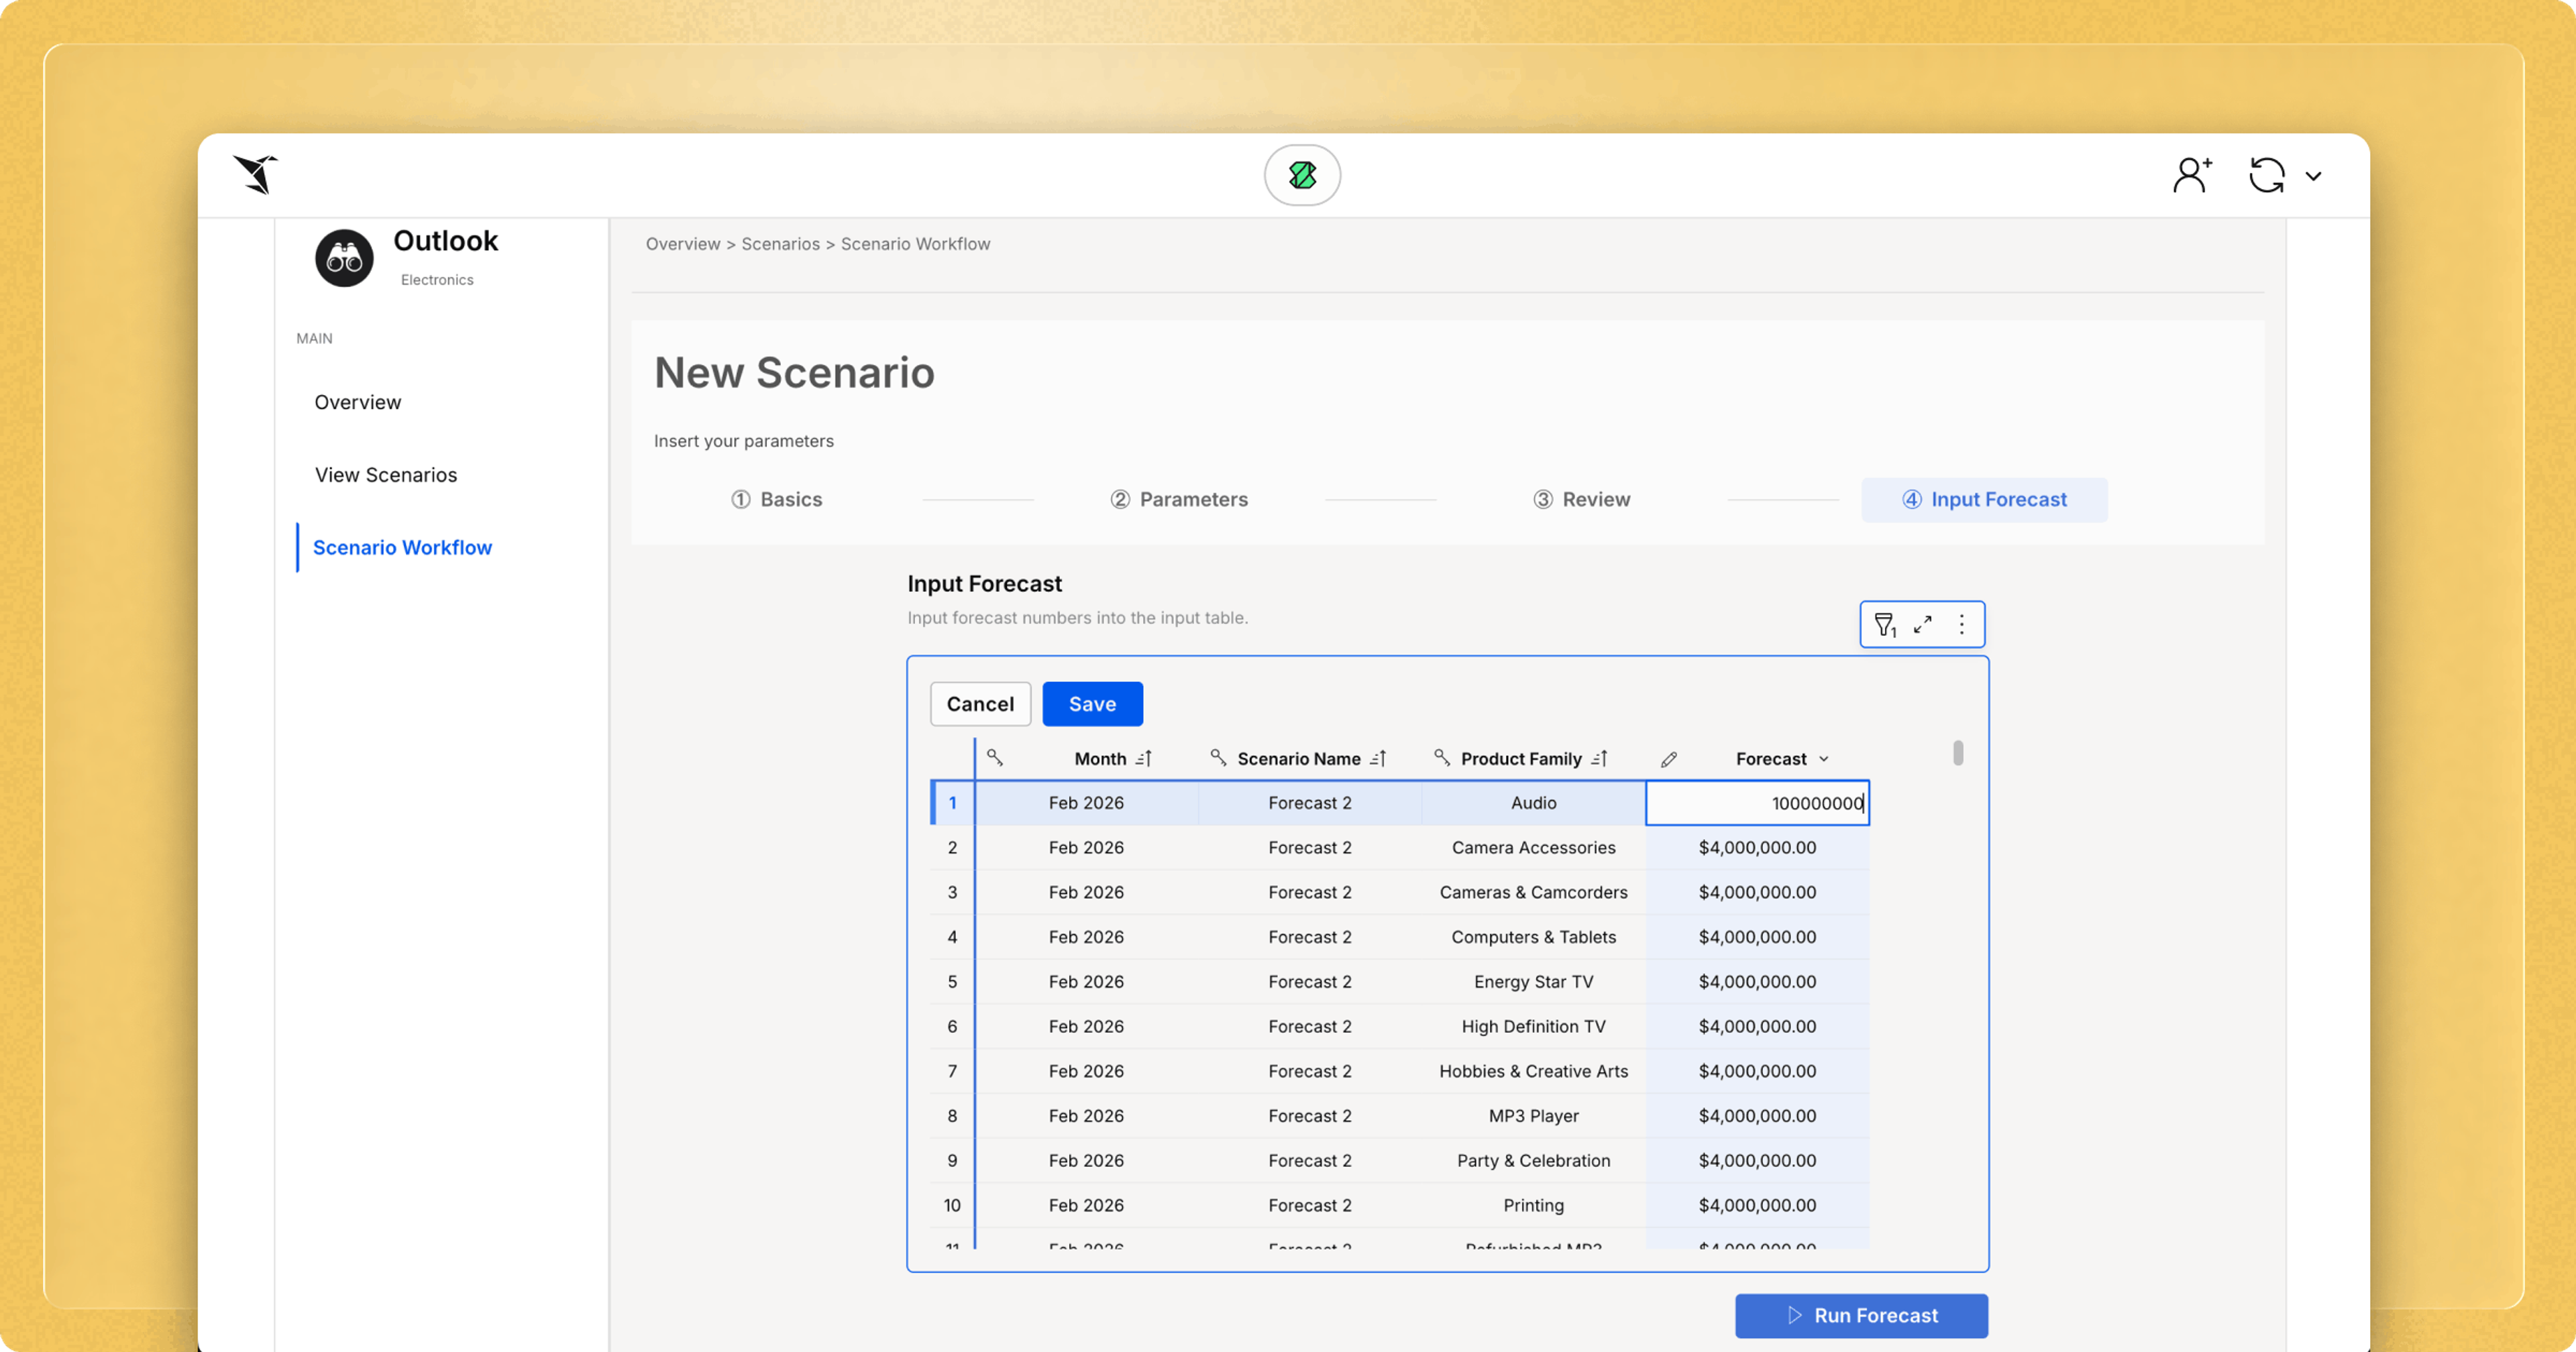Click the High Definition TV cell

(x=1533, y=1027)
